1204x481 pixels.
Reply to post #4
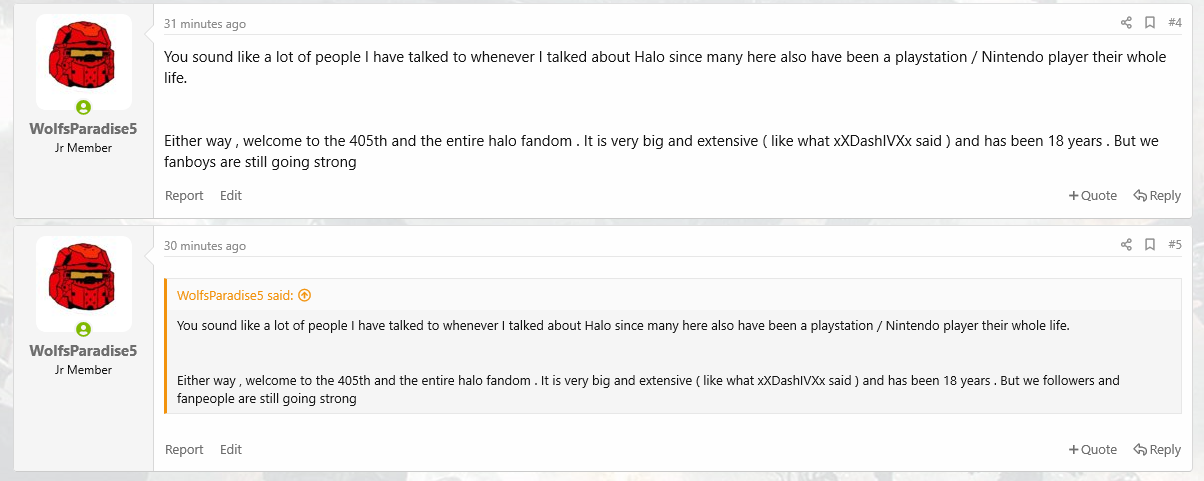pos(1157,196)
